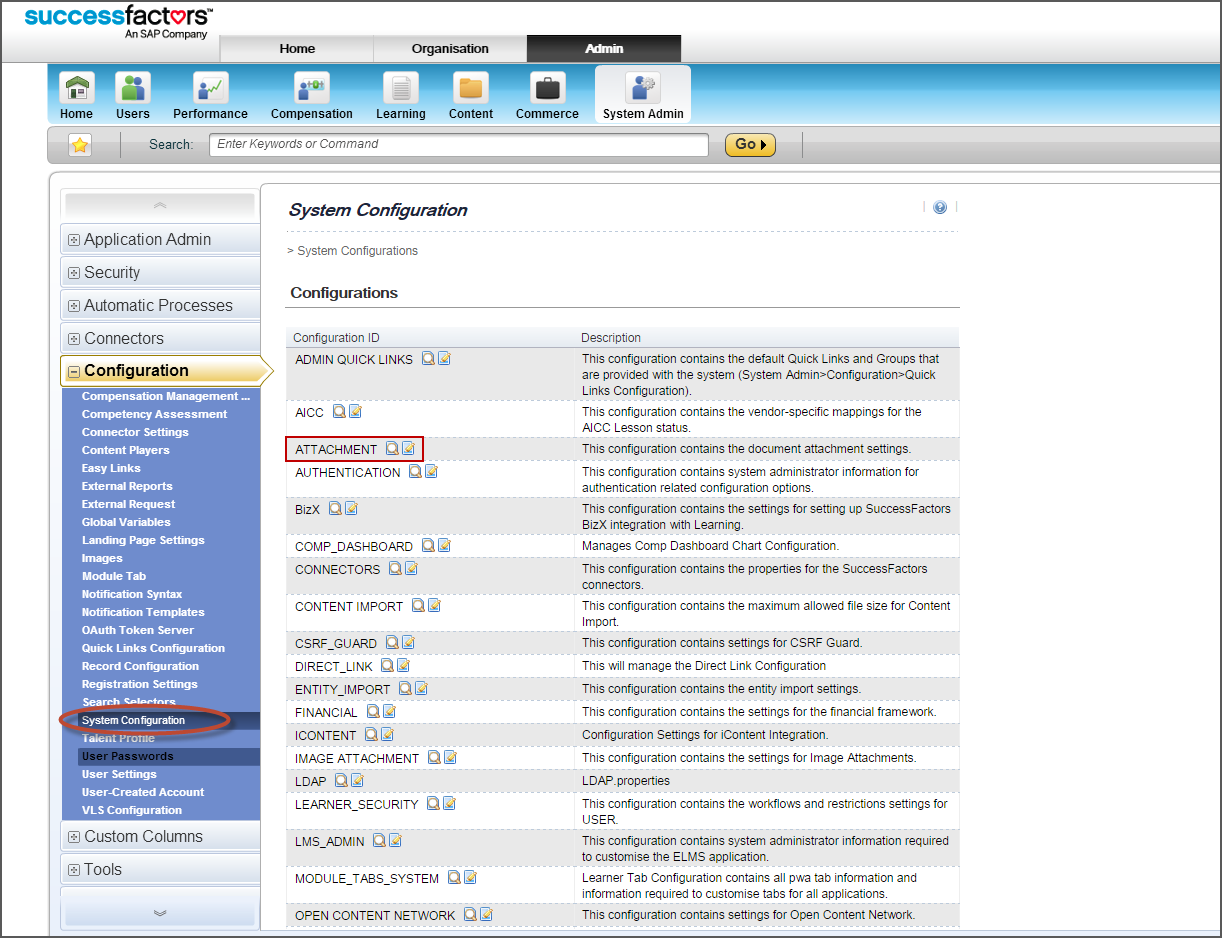View the ENTITY_IMPORT configuration
The image size is (1222, 938).
[405, 688]
